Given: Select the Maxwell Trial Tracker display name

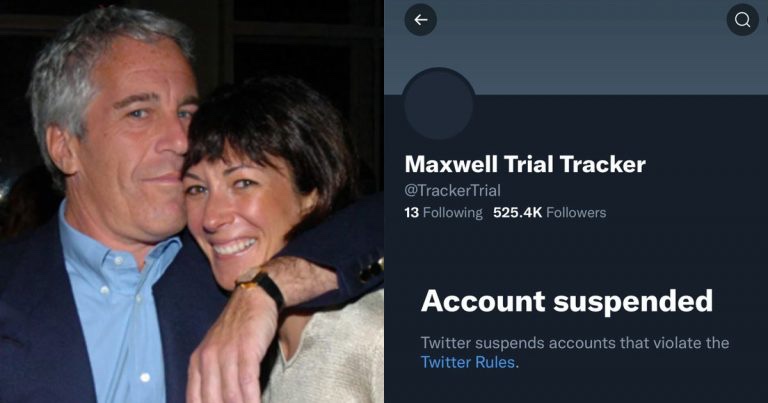Looking at the screenshot, I should click(x=524, y=165).
